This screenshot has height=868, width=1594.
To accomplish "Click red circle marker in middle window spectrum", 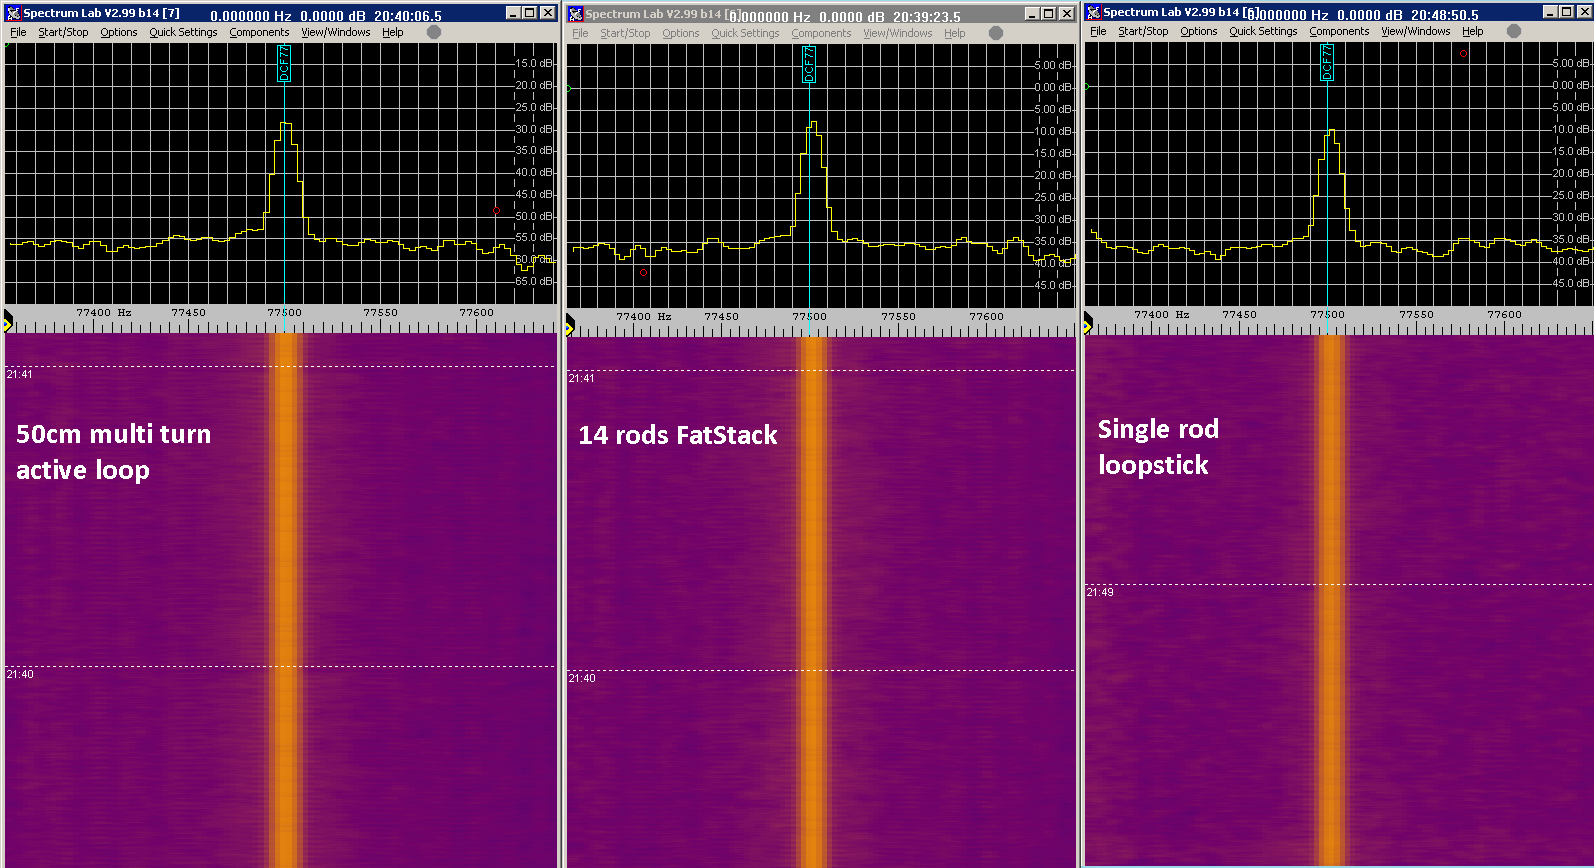I will click(643, 272).
